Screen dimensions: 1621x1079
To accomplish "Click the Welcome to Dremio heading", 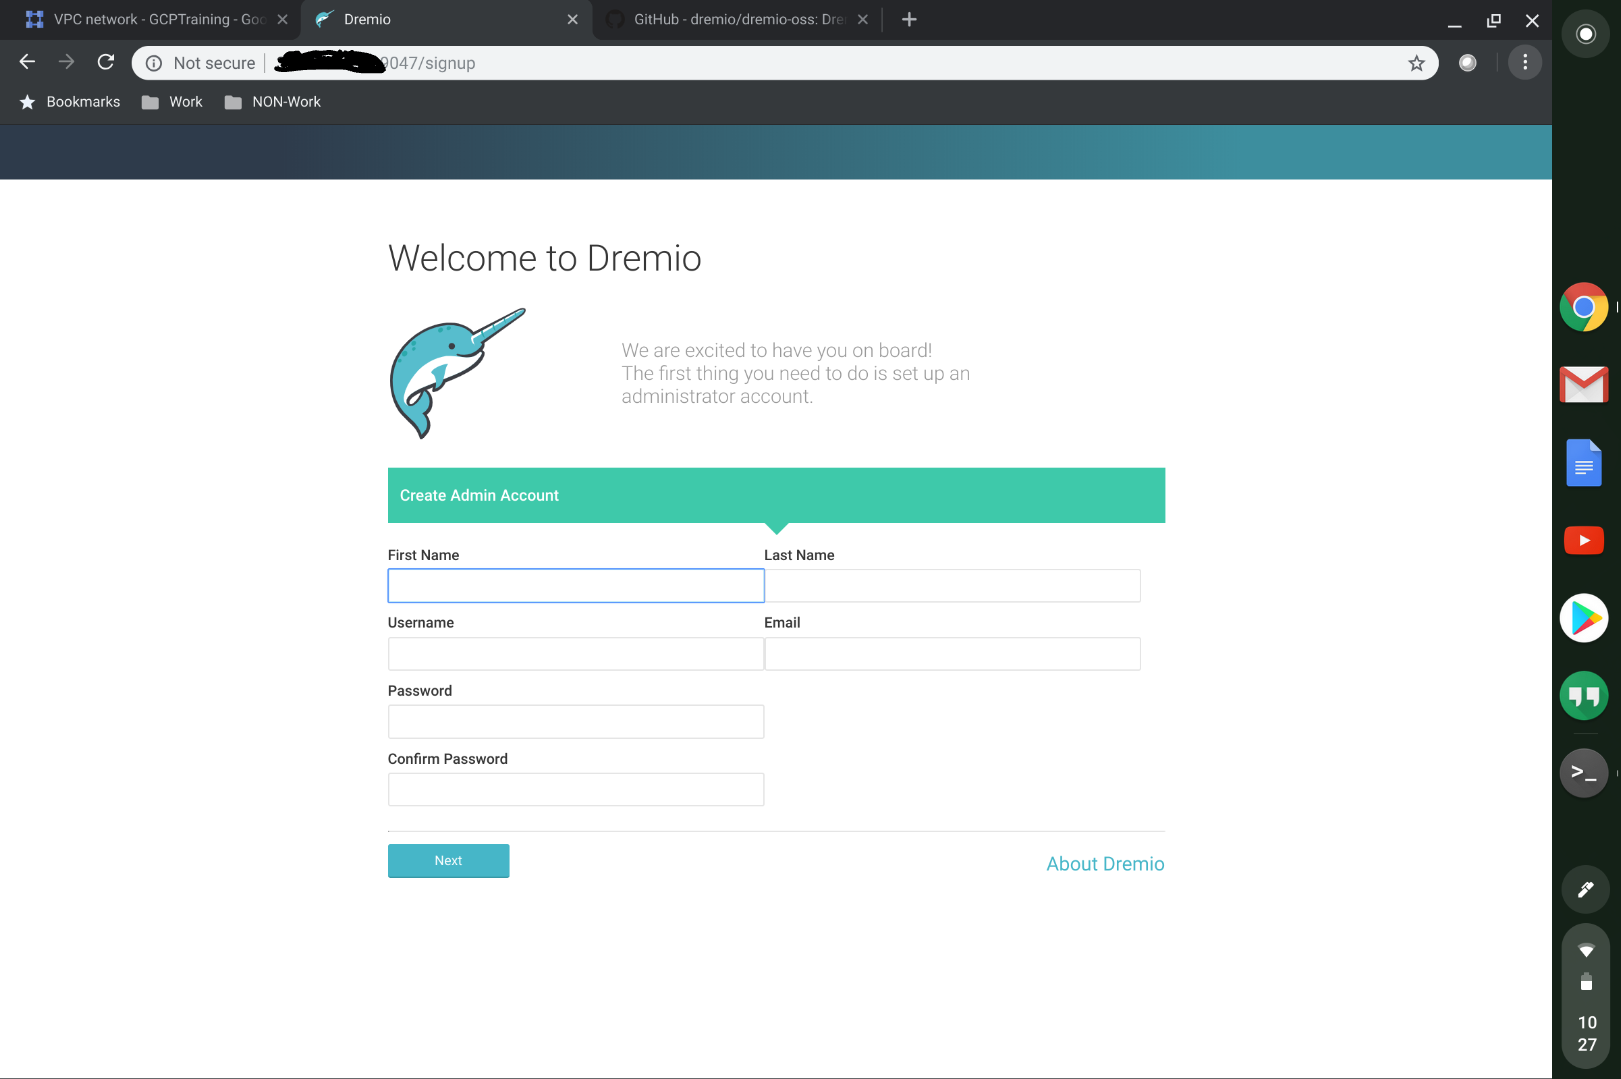I will click(x=545, y=258).
